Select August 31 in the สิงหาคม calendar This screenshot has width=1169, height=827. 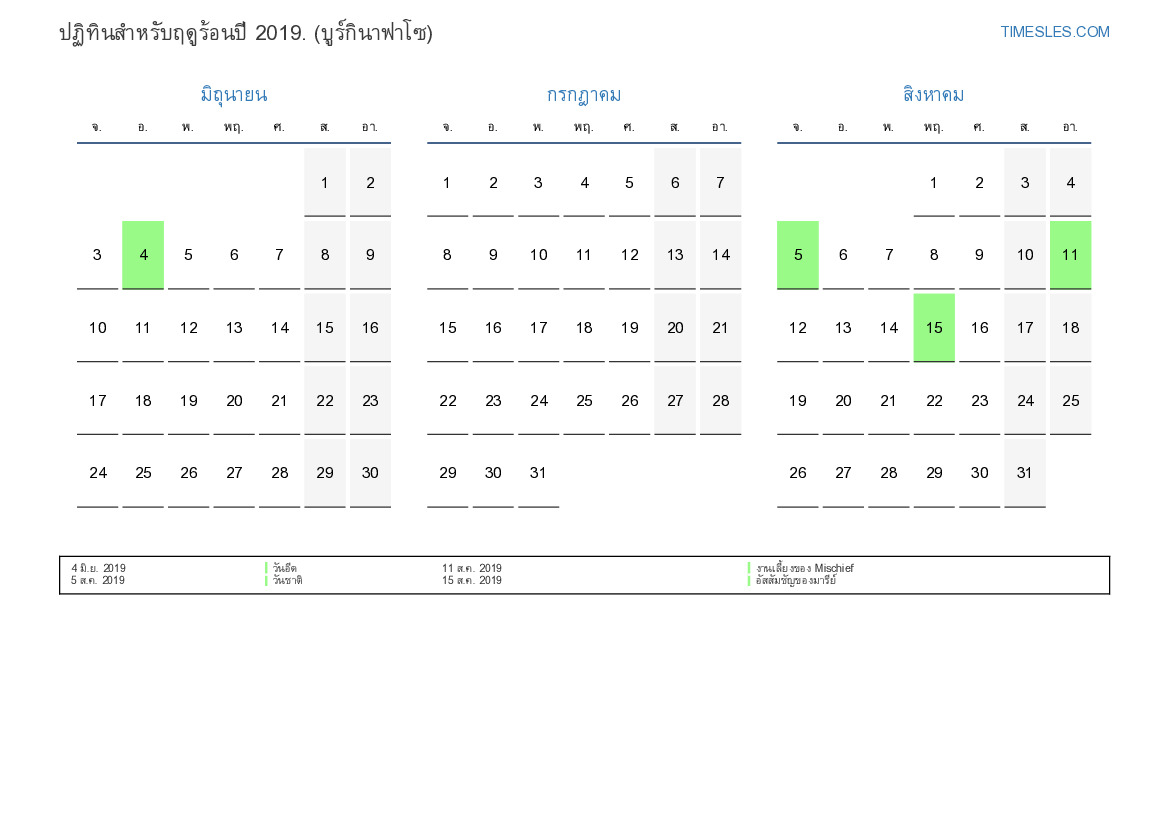(x=1024, y=473)
